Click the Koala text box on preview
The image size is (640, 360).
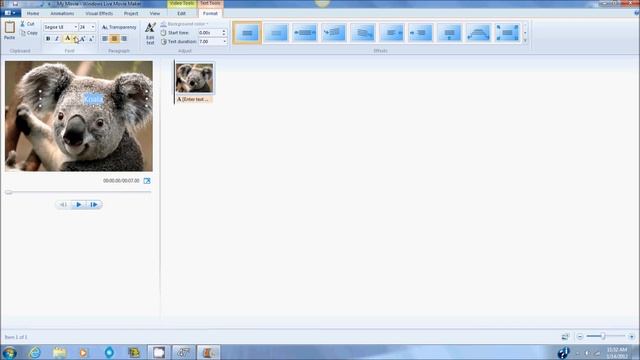93,99
